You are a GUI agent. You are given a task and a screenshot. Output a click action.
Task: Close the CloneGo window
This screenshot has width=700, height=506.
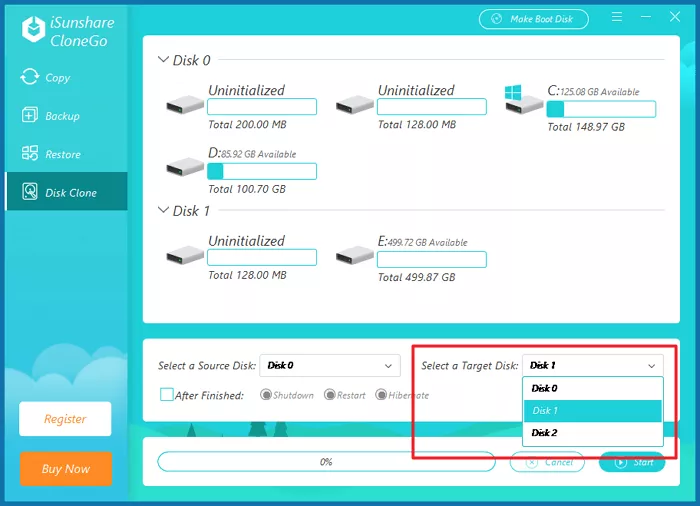pyautogui.click(x=675, y=17)
